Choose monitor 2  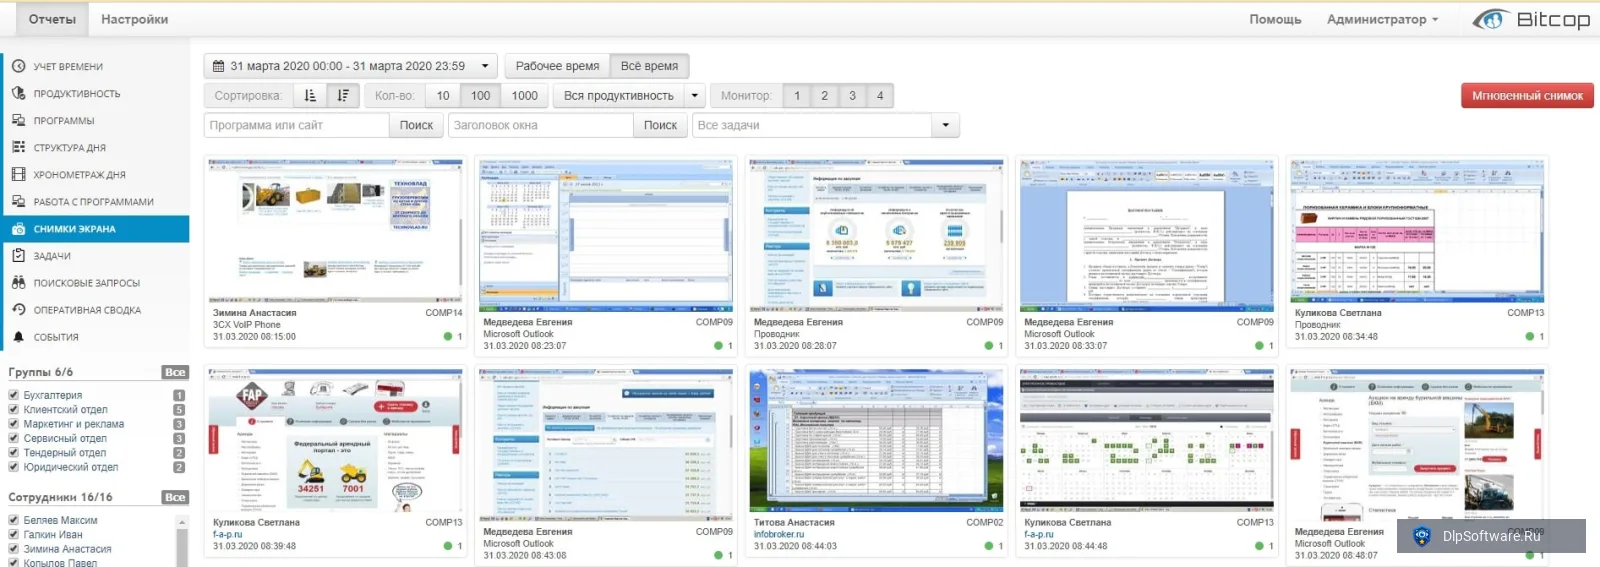coord(825,96)
